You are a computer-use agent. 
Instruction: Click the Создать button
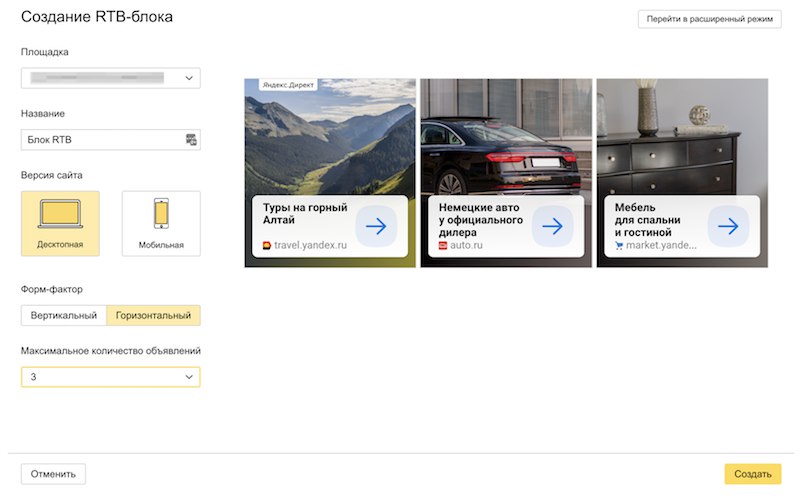click(x=753, y=474)
